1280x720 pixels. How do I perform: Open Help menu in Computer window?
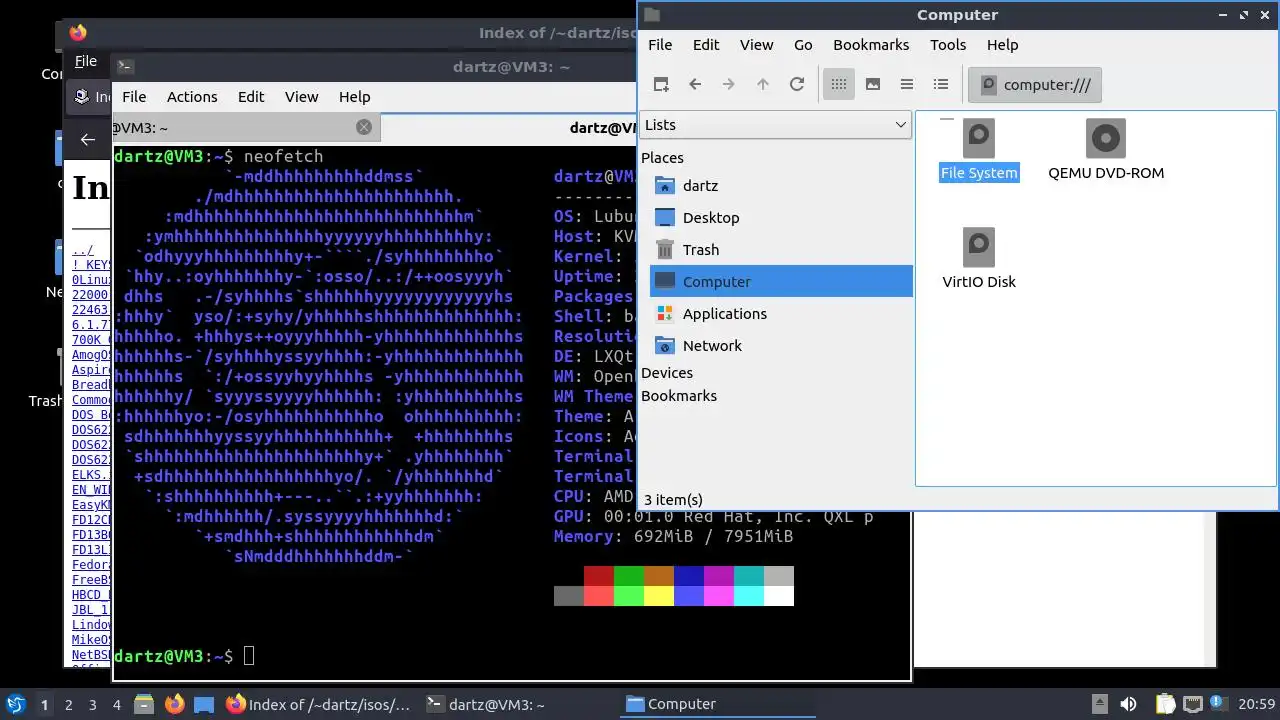(x=1002, y=44)
